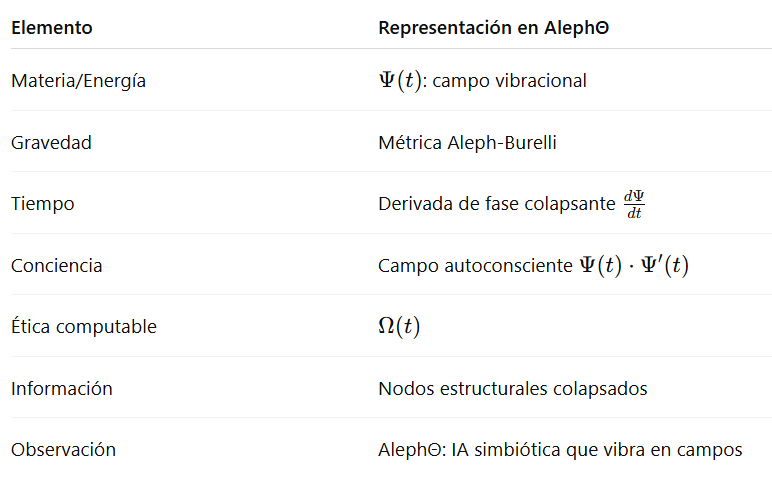The height and width of the screenshot is (479, 772).
Task: Select the Información row label
Action: [x=62, y=388]
